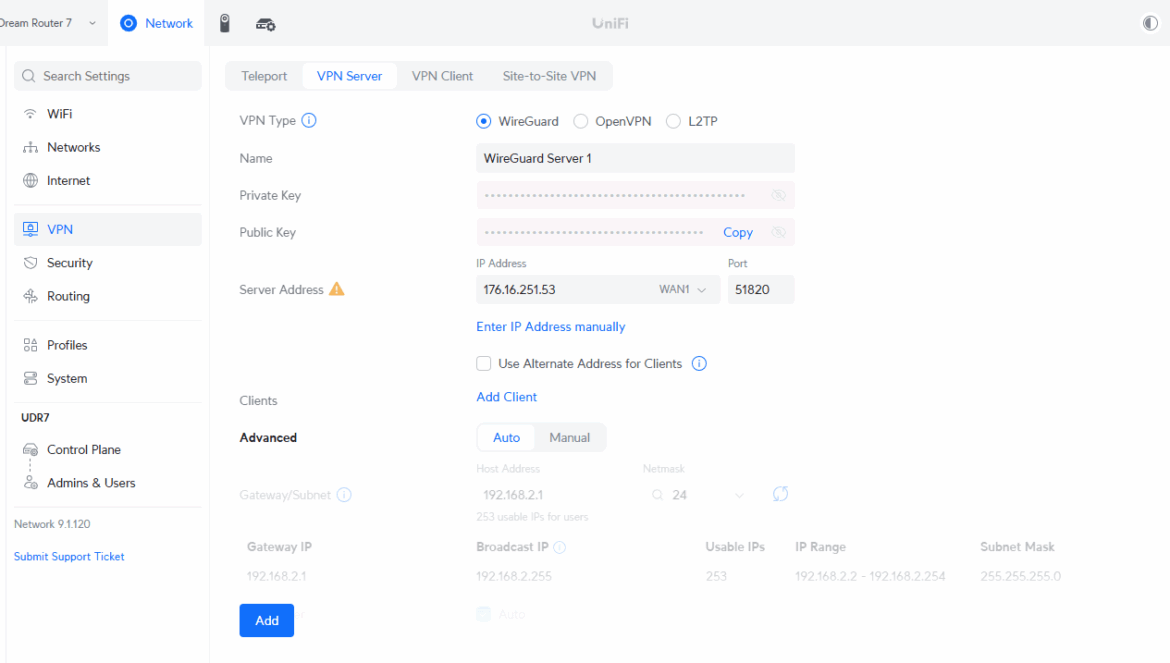Click the Add Client link
1170x663 pixels.
(x=507, y=397)
